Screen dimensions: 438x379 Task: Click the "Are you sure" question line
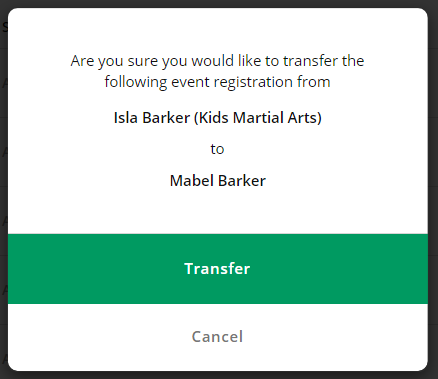click(217, 61)
